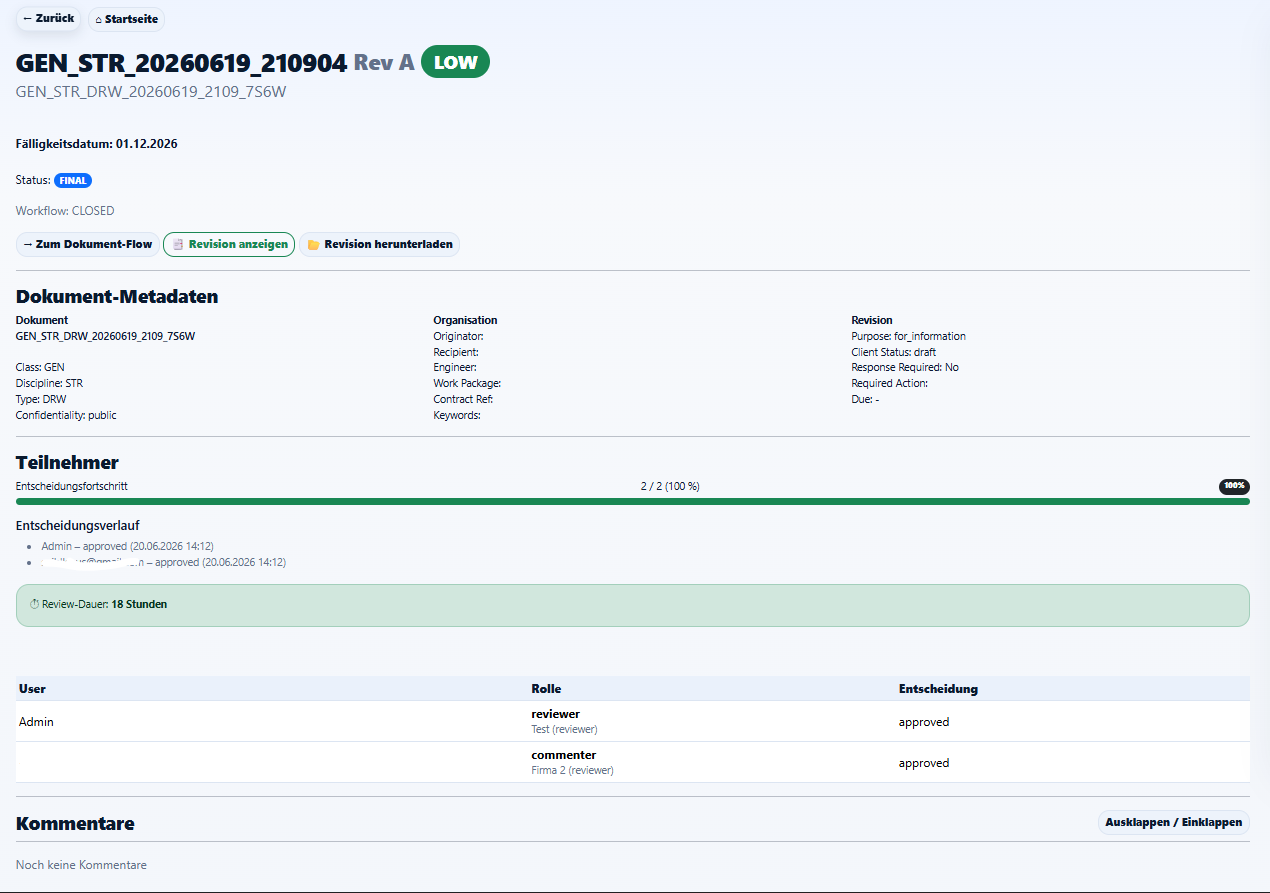The height and width of the screenshot is (893, 1270).
Task: Click the Zurück back button
Action: (48, 19)
